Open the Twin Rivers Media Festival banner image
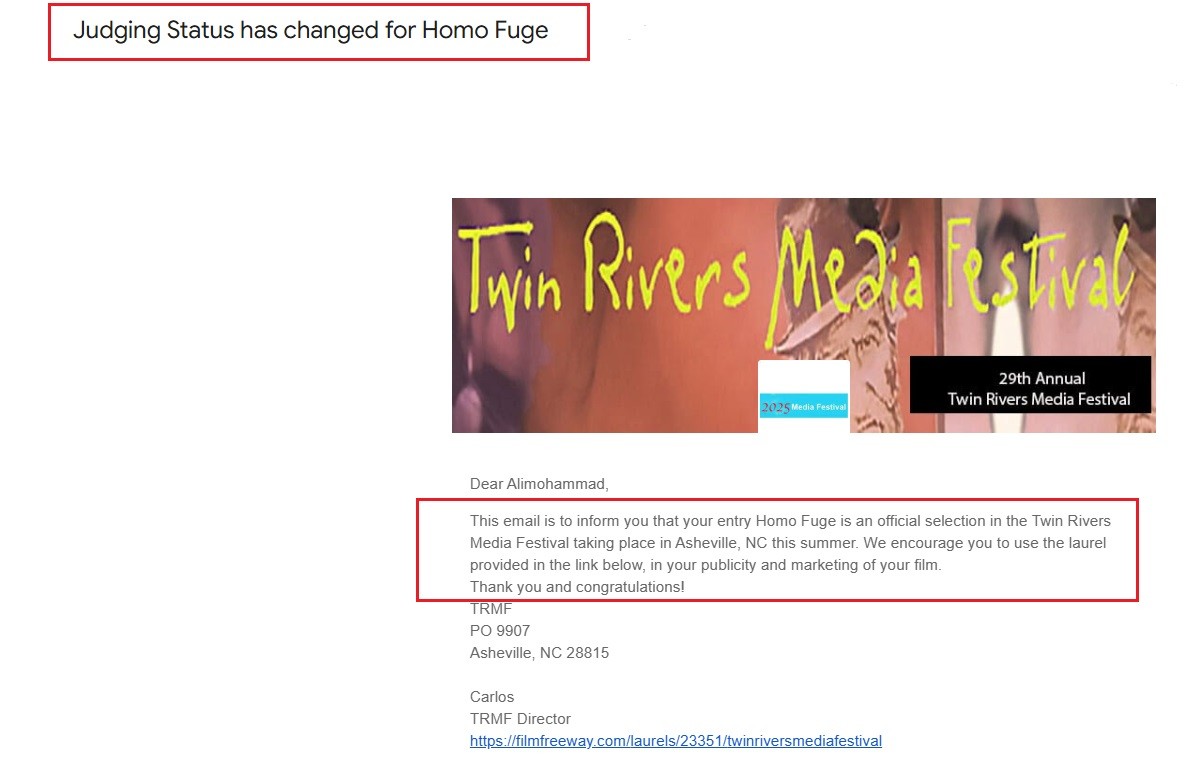 (x=803, y=315)
